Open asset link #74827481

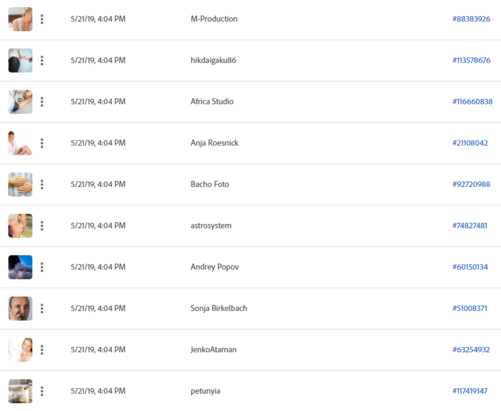point(470,226)
